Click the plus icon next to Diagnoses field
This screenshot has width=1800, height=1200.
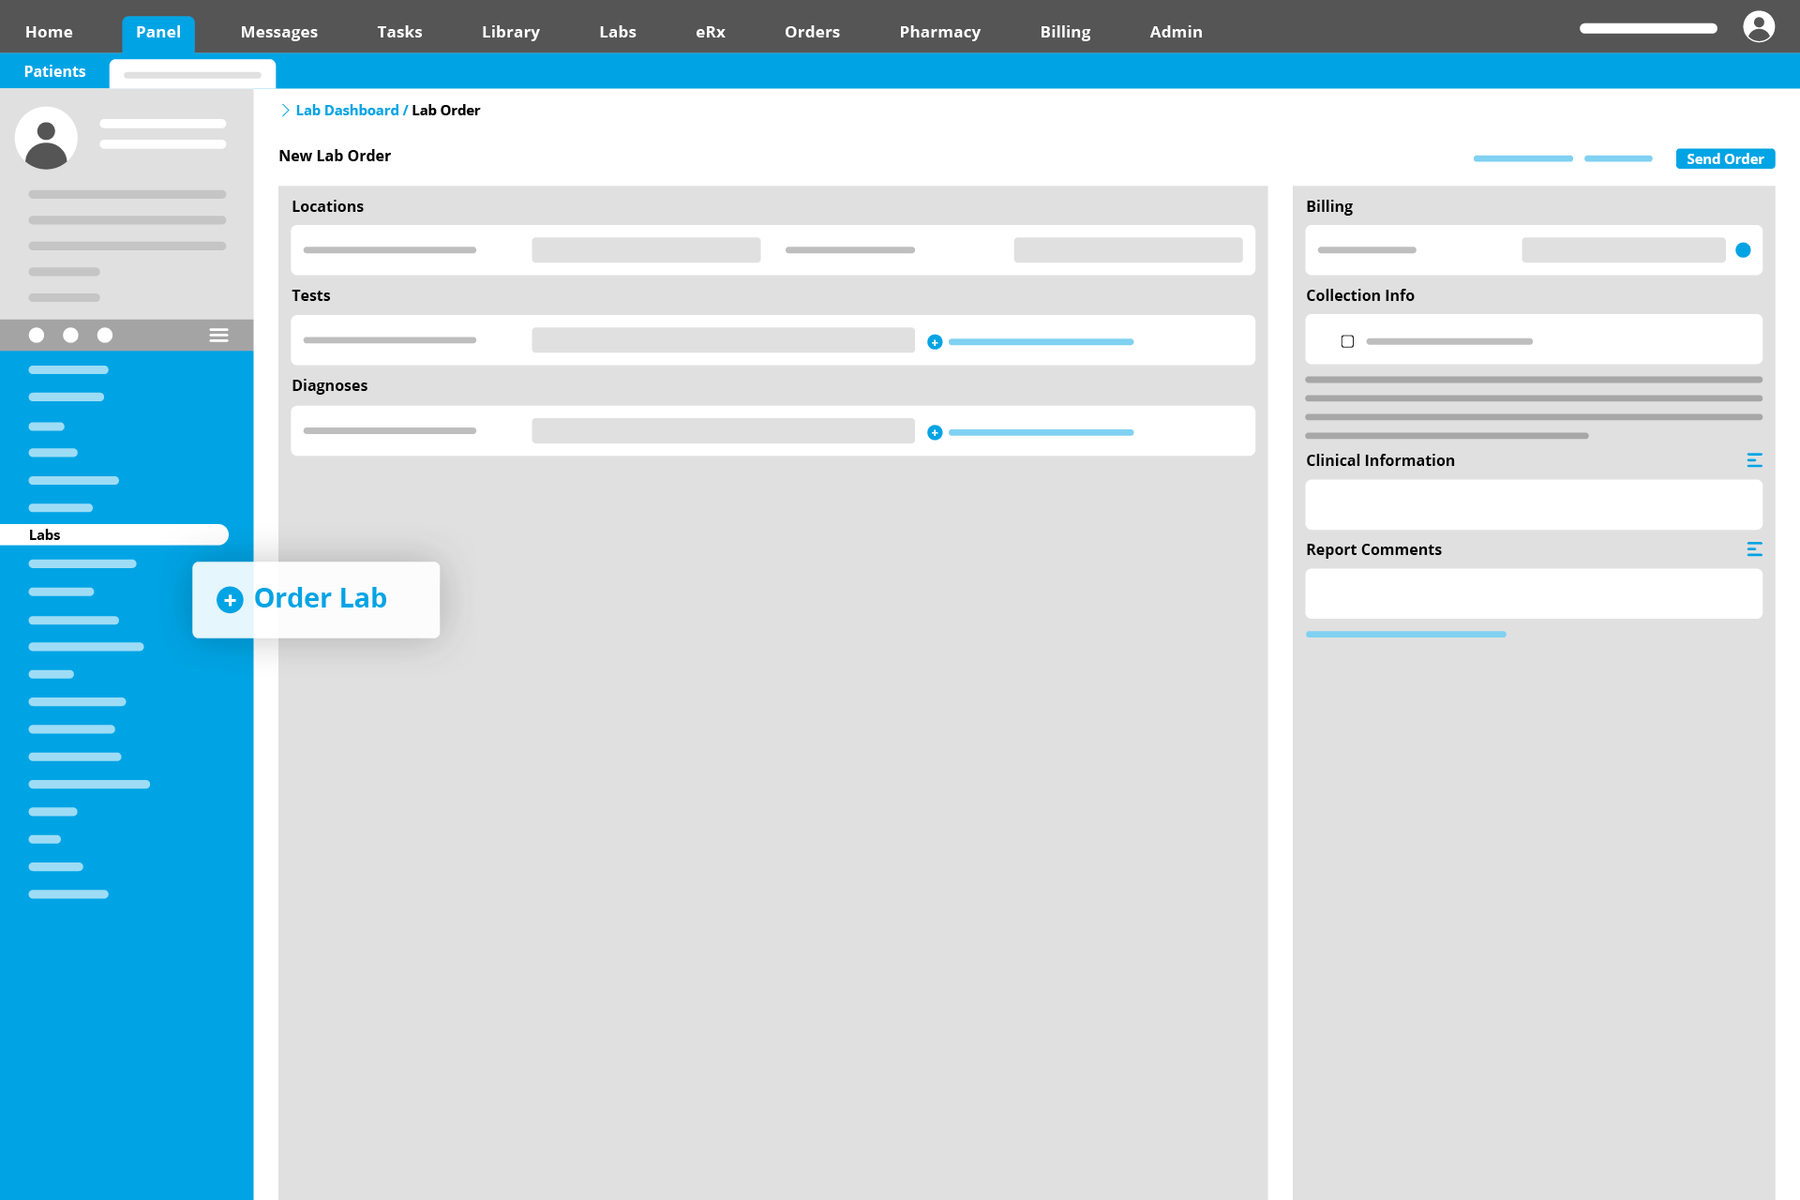tap(934, 433)
